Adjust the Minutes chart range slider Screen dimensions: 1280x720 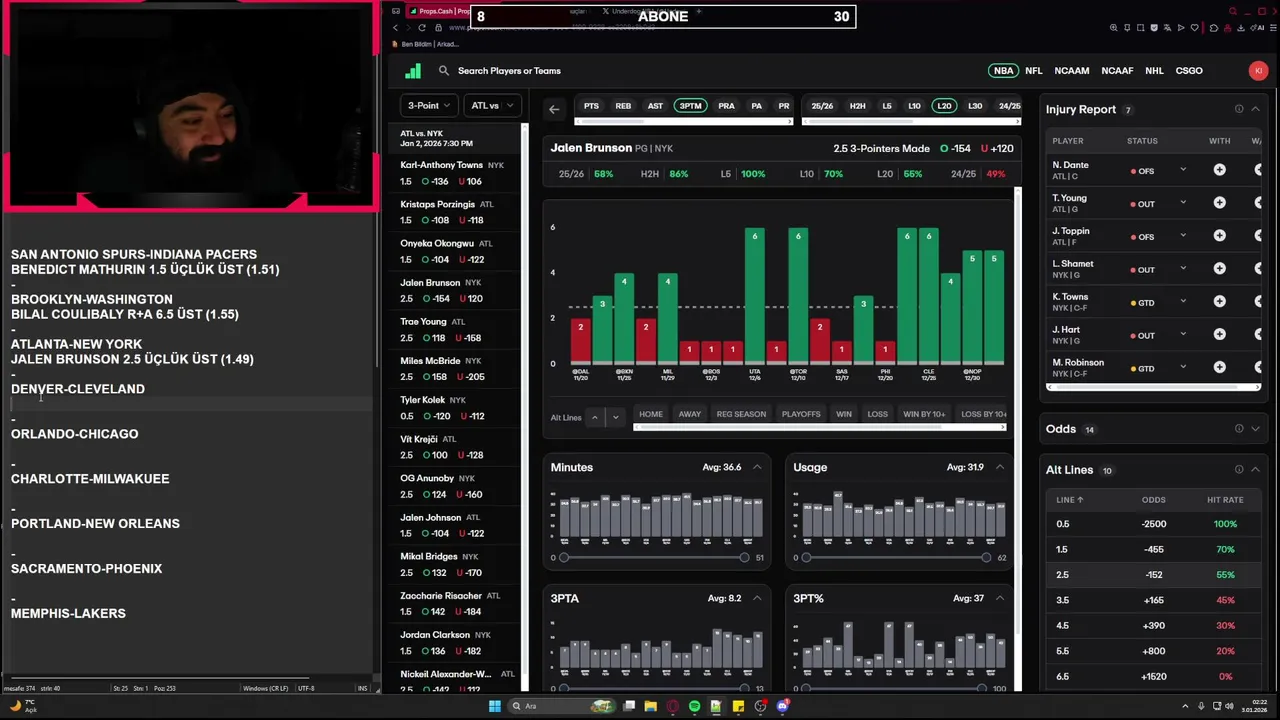point(654,557)
